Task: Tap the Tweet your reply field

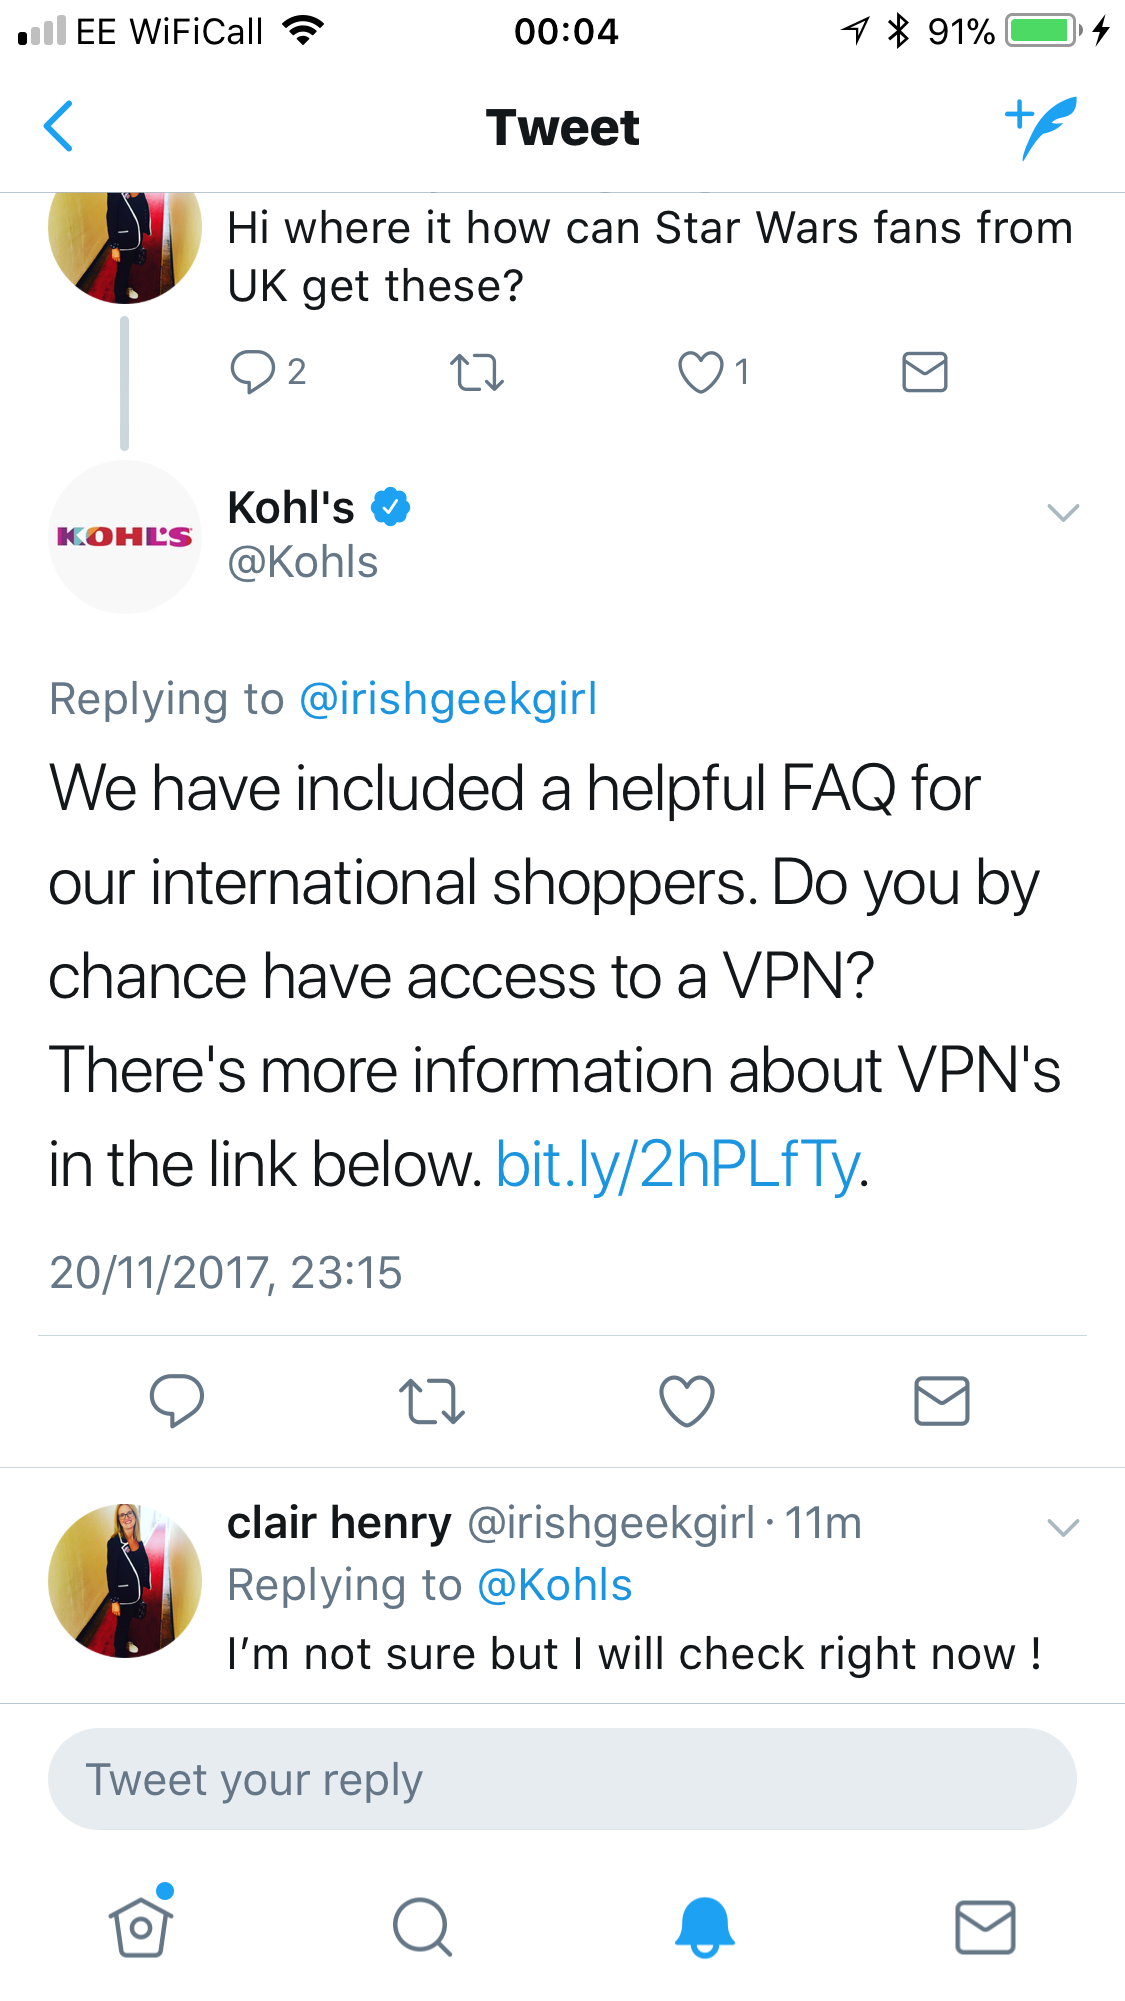Action: (562, 1780)
